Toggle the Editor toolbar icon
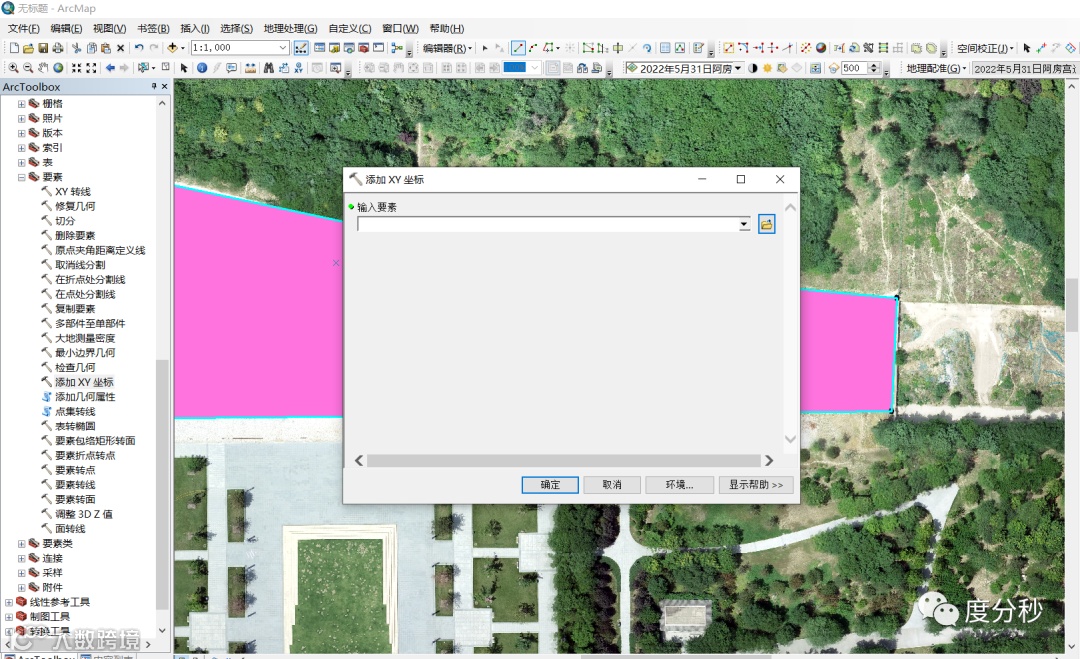This screenshot has height=659, width=1080. click(x=301, y=48)
